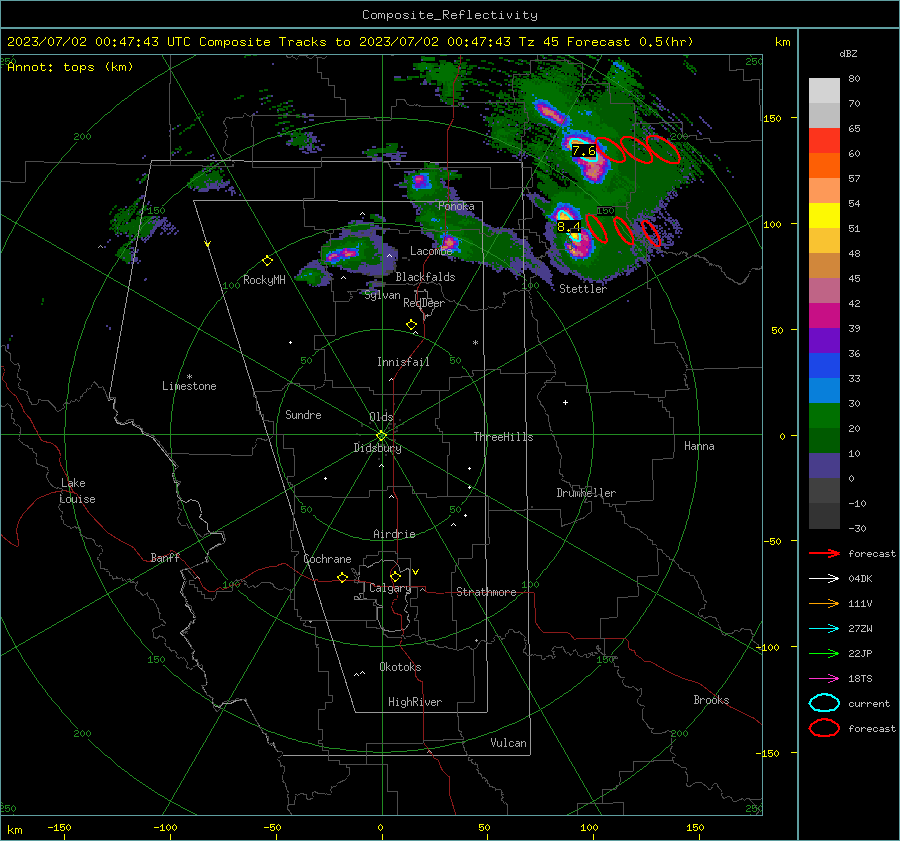Click the Cochrane label

coord(327,559)
